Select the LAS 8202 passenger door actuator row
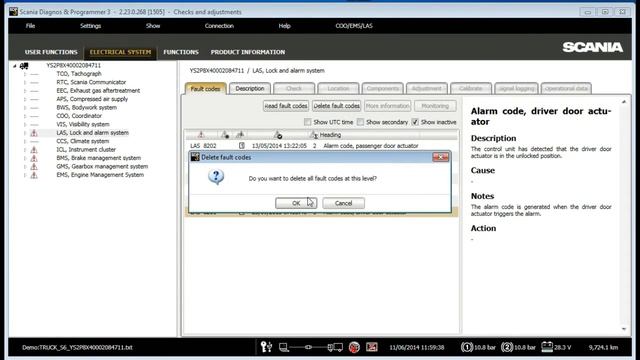This screenshot has width=640, height=360. 322,146
